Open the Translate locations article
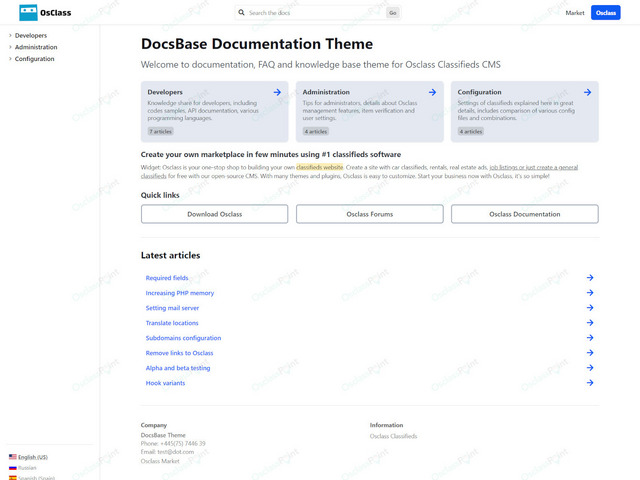This screenshot has width=640, height=480. point(172,323)
